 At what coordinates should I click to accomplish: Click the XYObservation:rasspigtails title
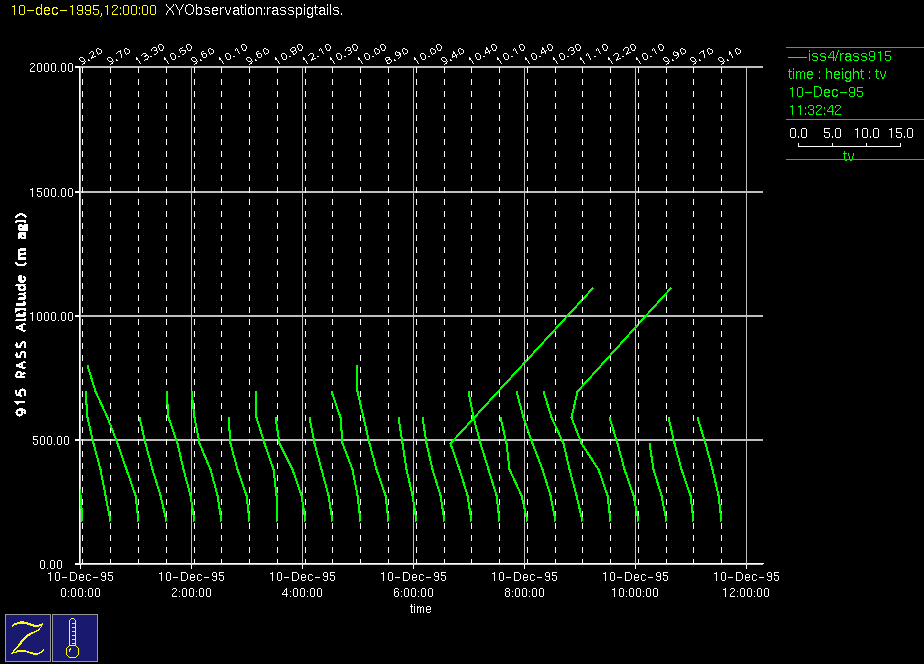(x=253, y=9)
